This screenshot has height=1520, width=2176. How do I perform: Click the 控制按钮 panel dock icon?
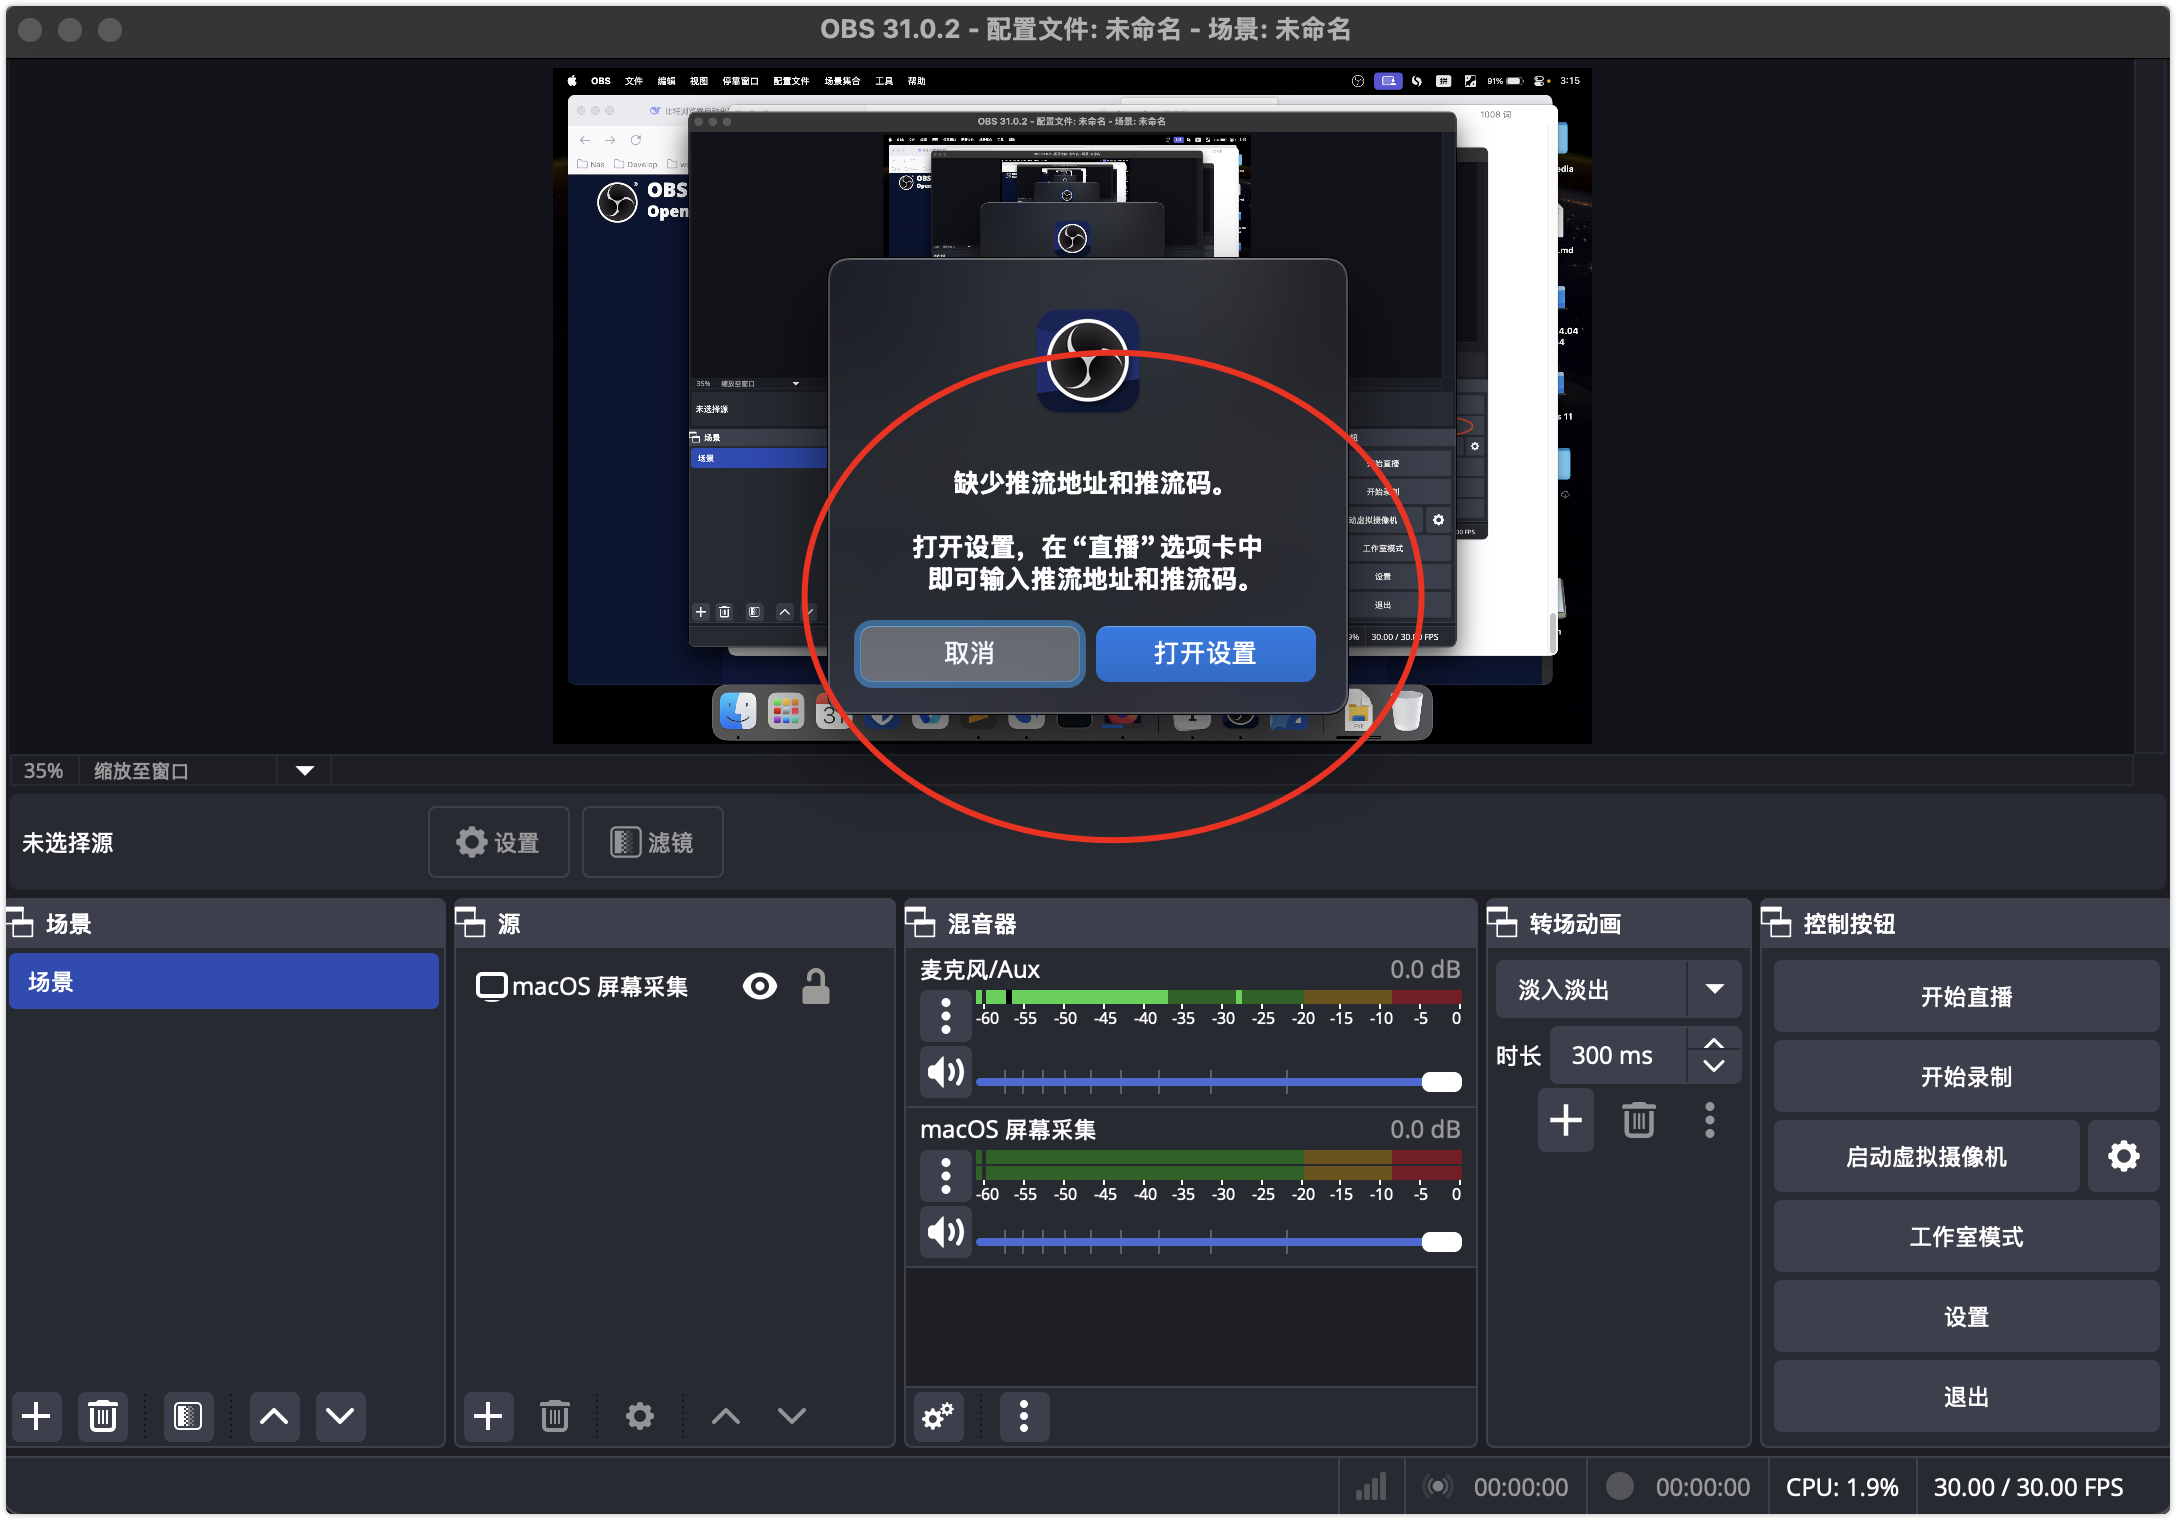(1777, 923)
